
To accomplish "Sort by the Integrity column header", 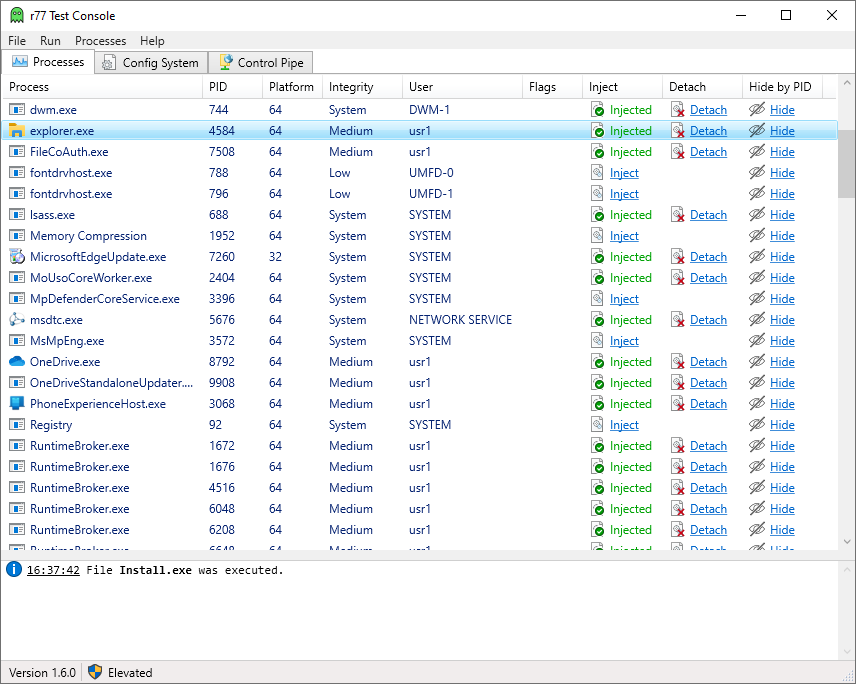I will coord(363,87).
